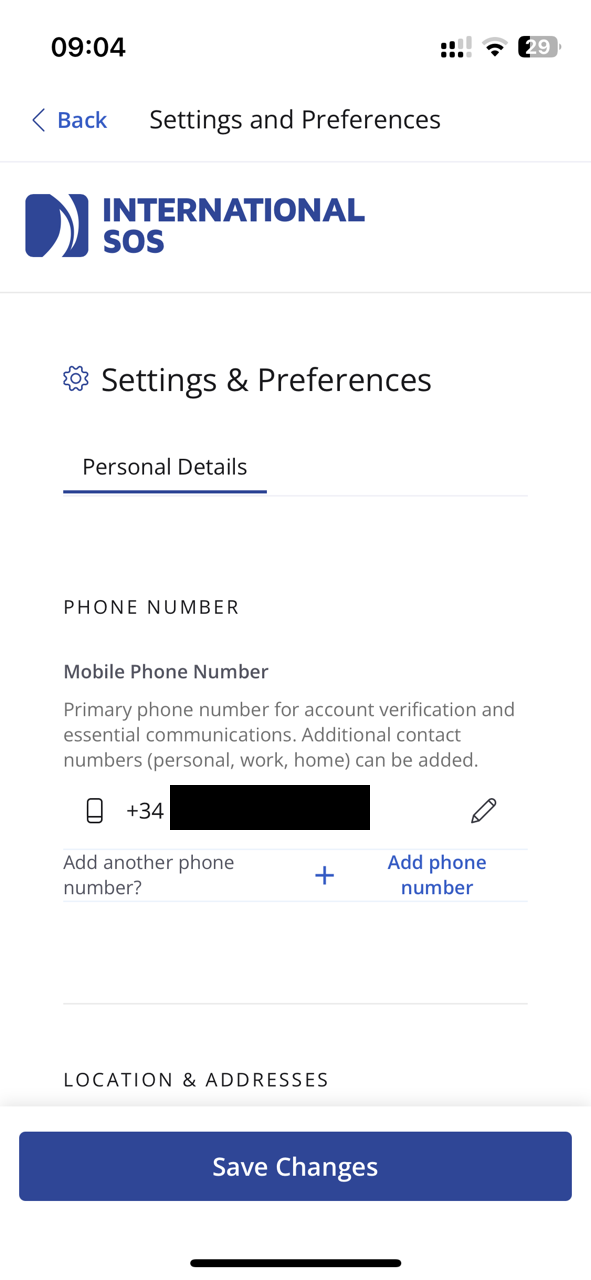Click the Wi-Fi icon in status bar
The image size is (591, 1280).
coord(495,47)
